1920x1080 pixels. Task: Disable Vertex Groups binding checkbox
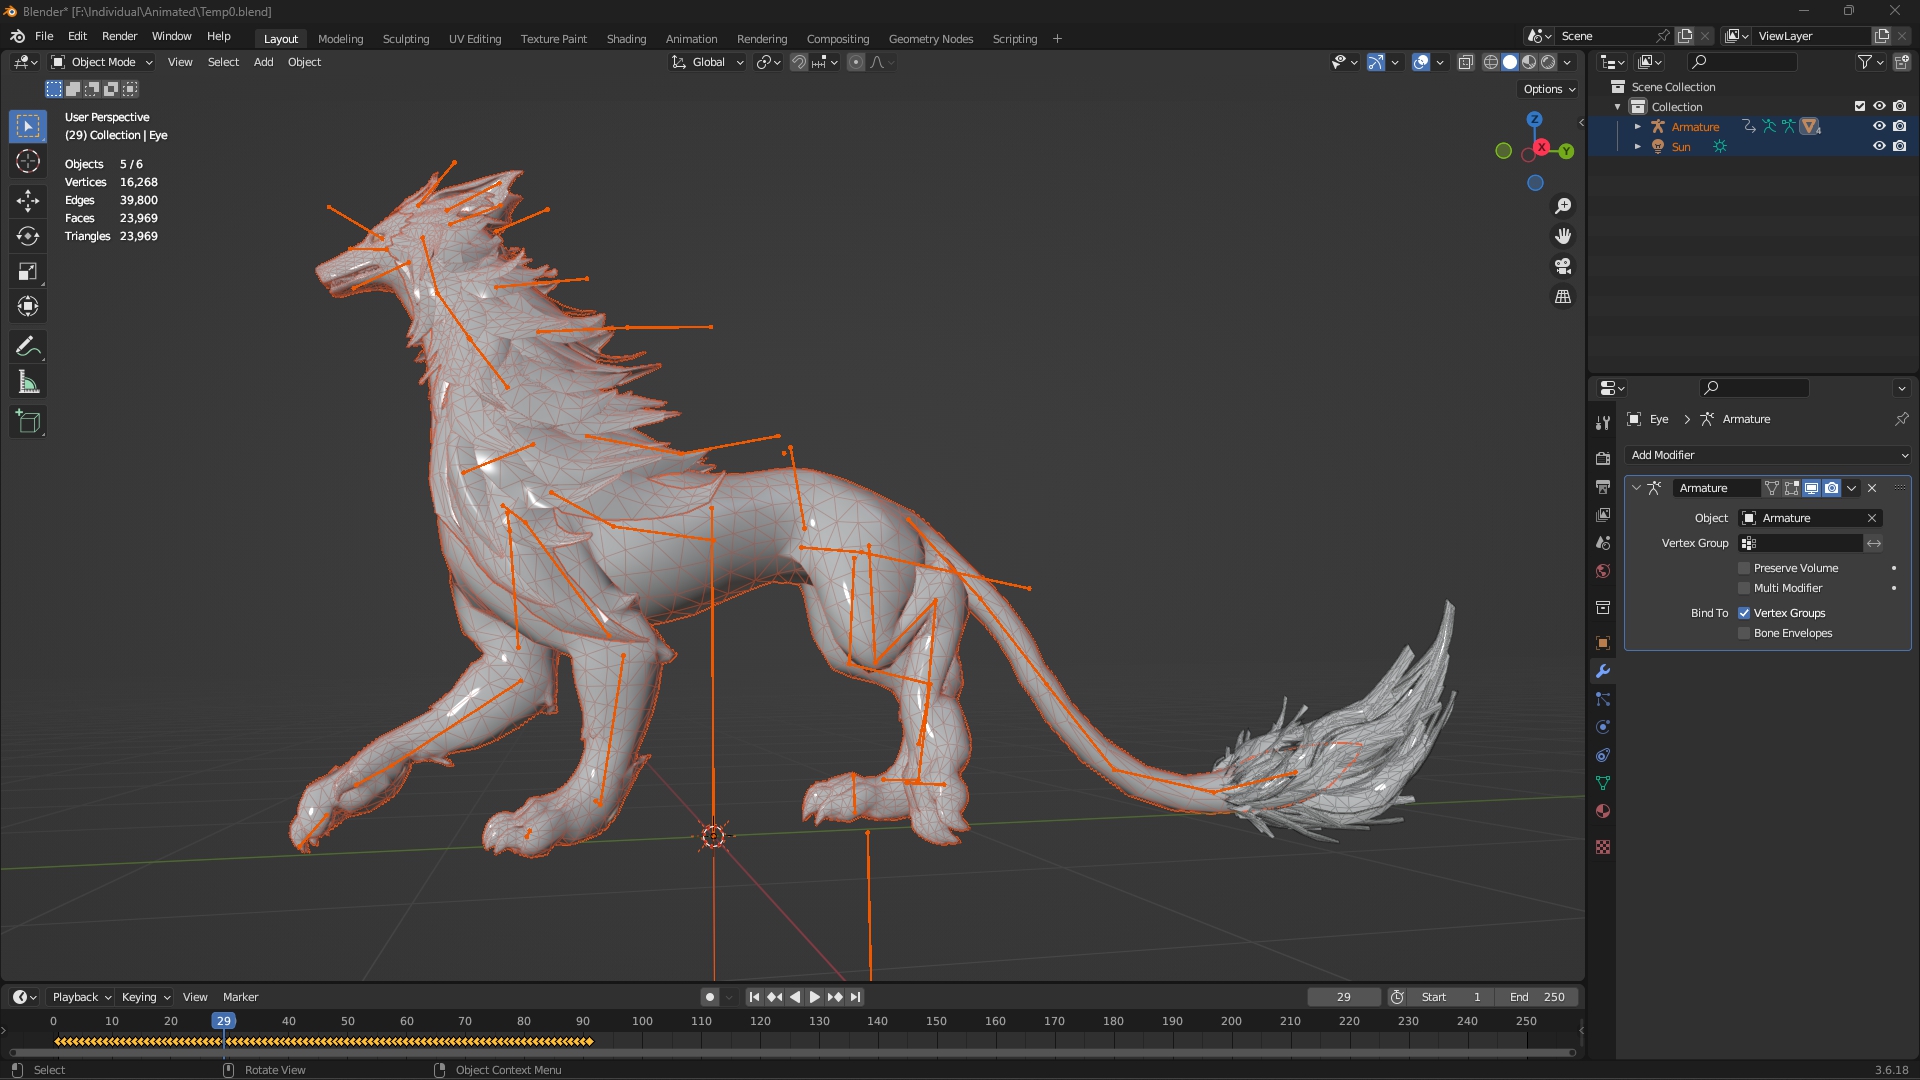click(1744, 613)
